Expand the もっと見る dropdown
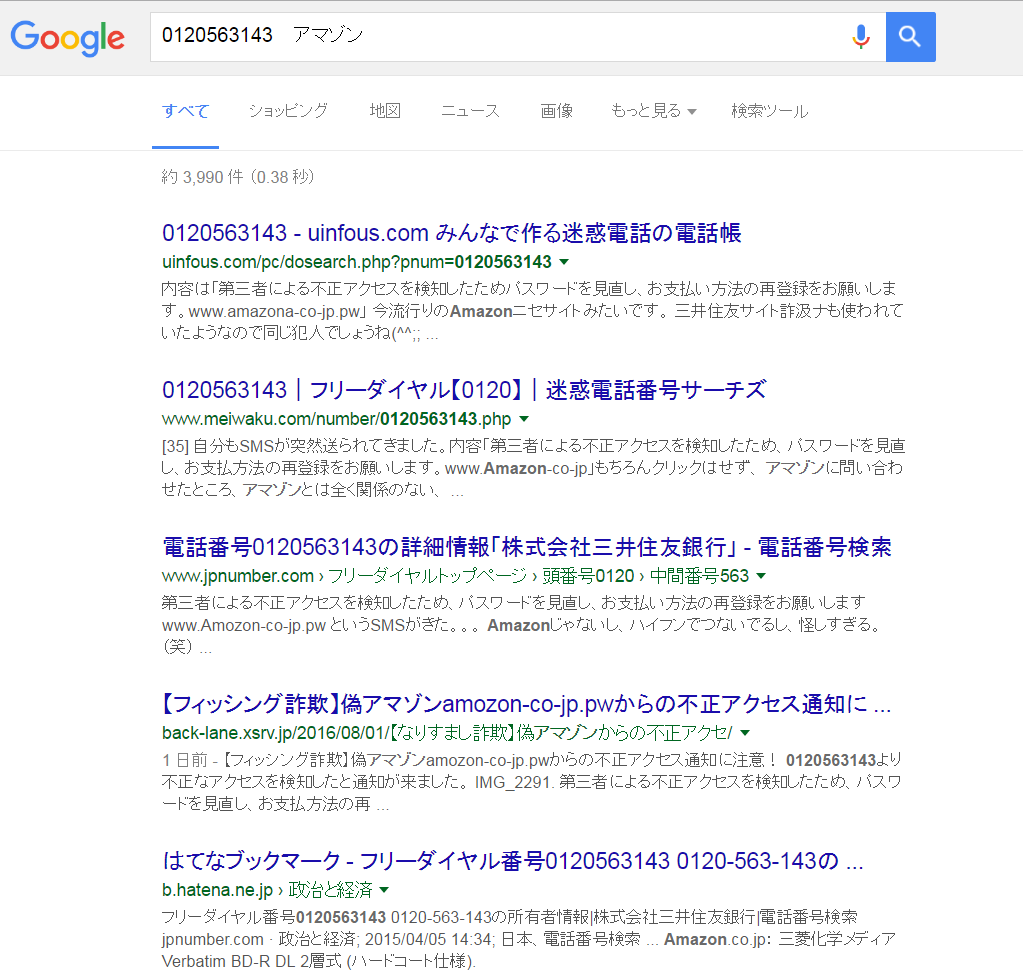 click(x=654, y=111)
